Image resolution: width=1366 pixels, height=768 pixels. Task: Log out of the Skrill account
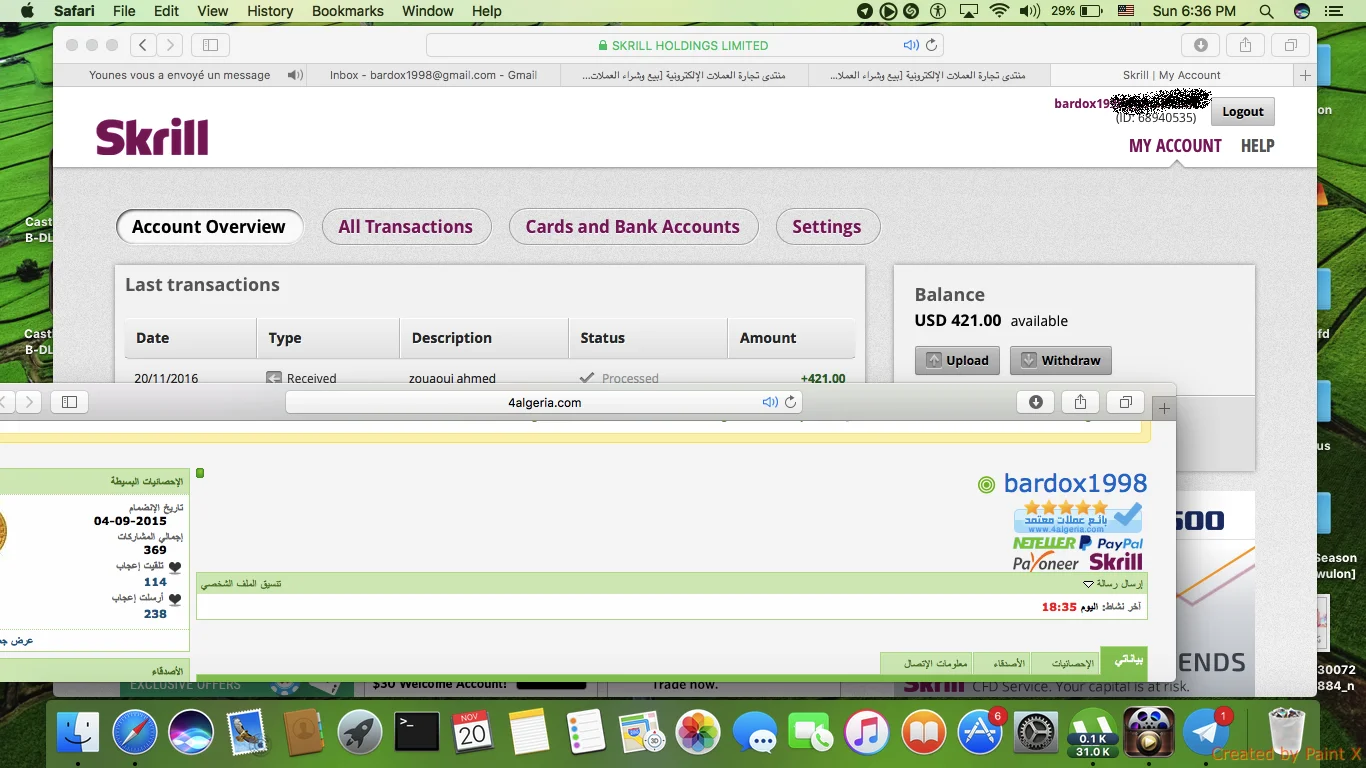coord(1242,112)
